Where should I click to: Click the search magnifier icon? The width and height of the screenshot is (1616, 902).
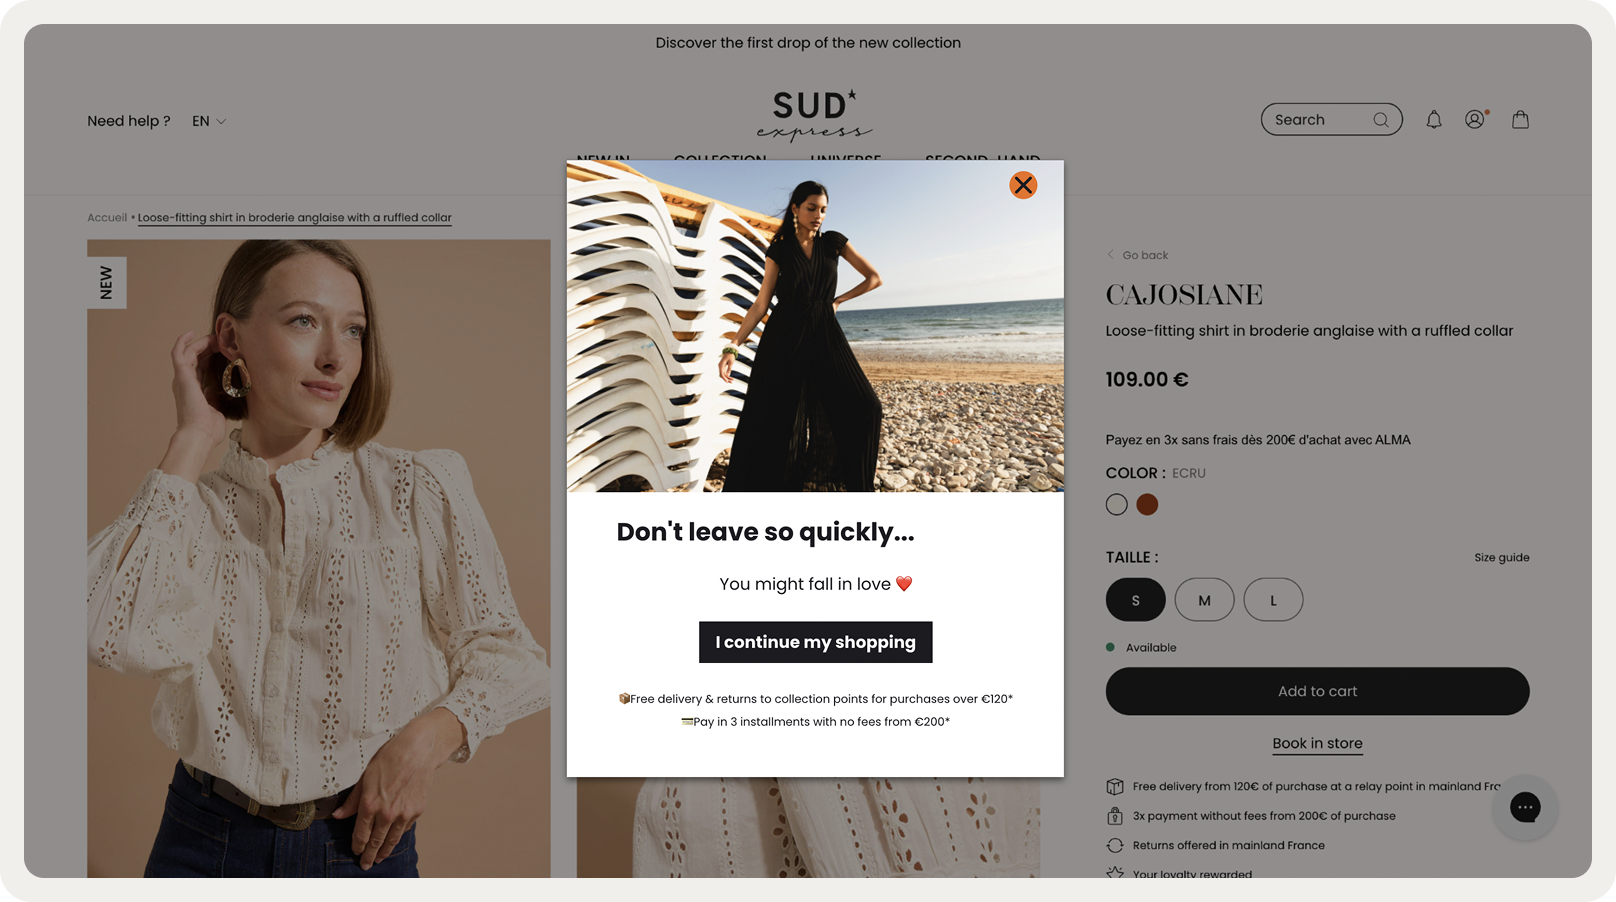tap(1381, 120)
